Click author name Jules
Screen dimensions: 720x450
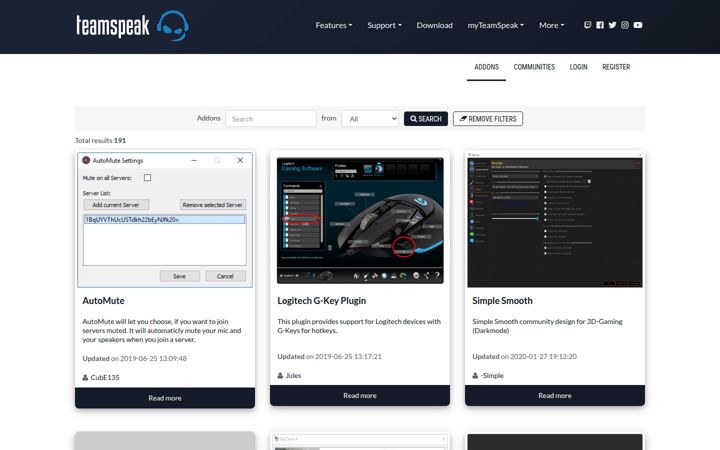[293, 375]
